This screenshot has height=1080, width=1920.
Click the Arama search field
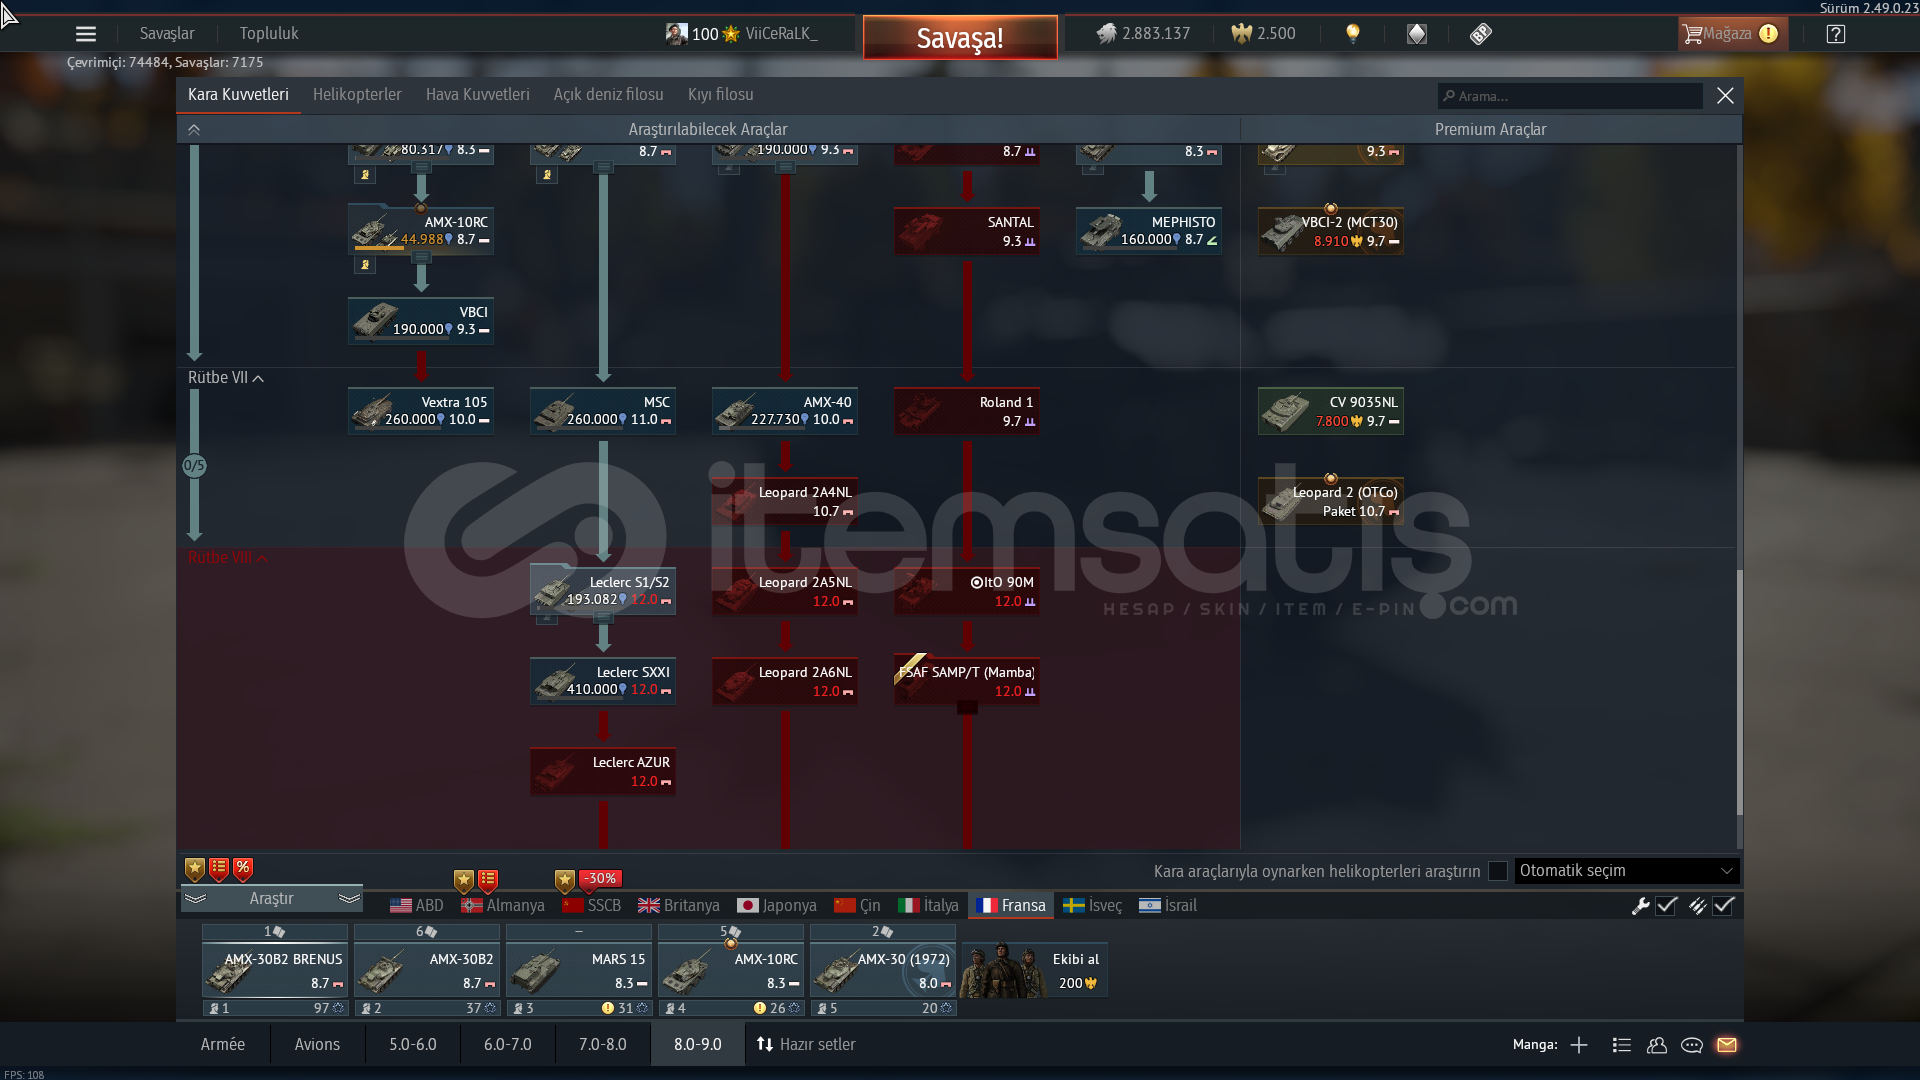[x=1570, y=96]
